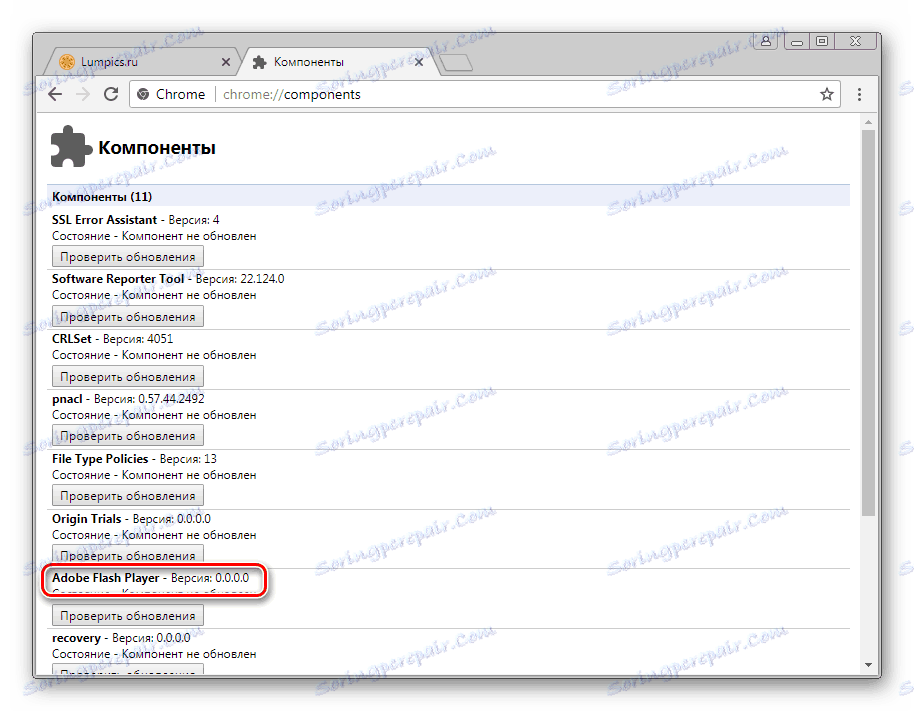Screen dimensions: 914x711
Task: Check updates for Origin Trials
Action: [128, 555]
